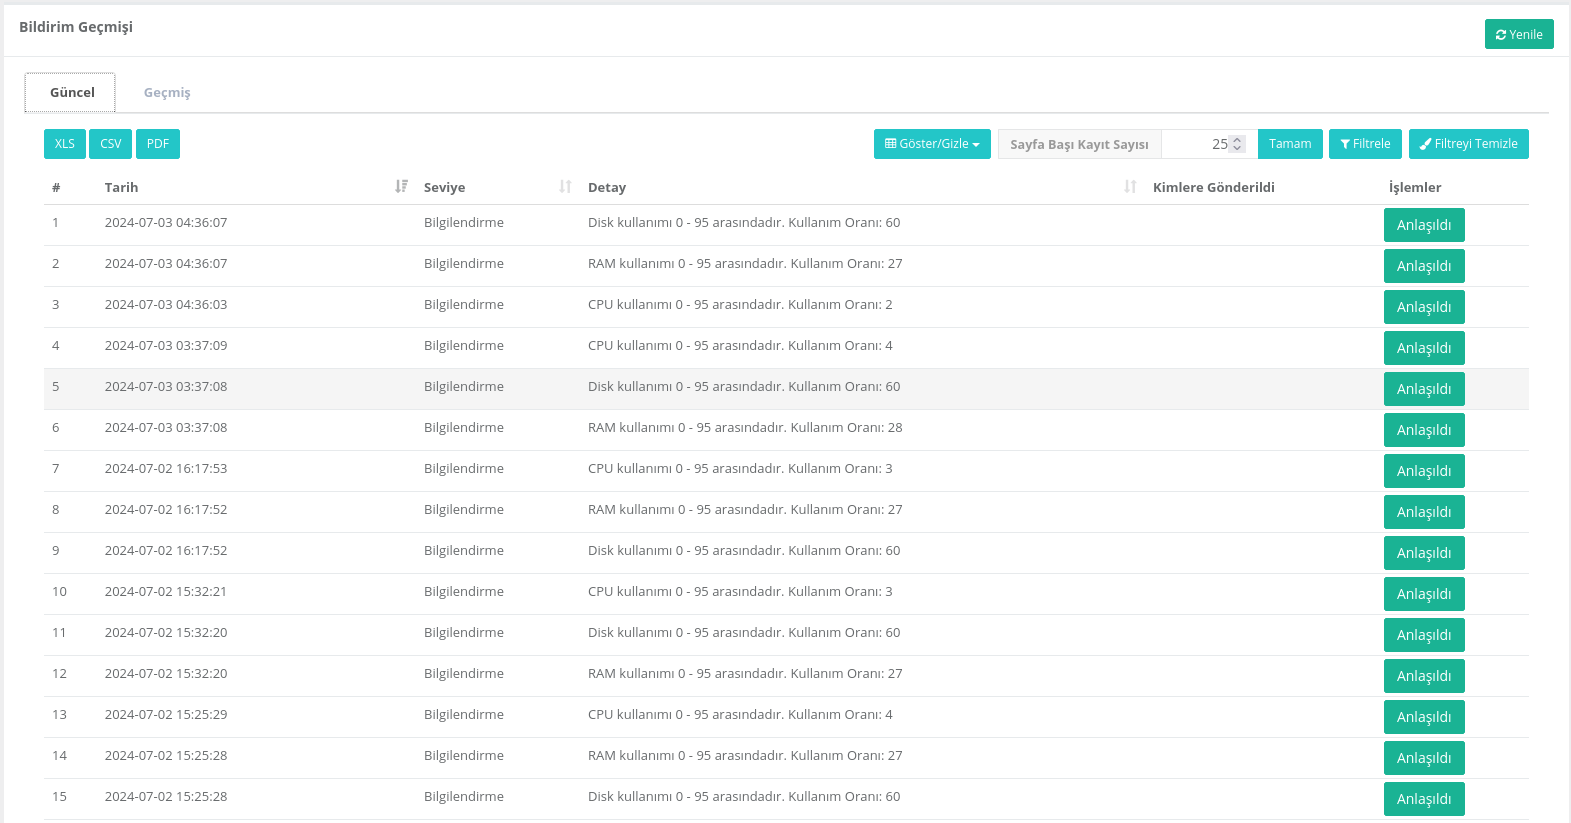Click the records per page stepper arrows
Viewport: 1571px width, 823px height.
1237,144
